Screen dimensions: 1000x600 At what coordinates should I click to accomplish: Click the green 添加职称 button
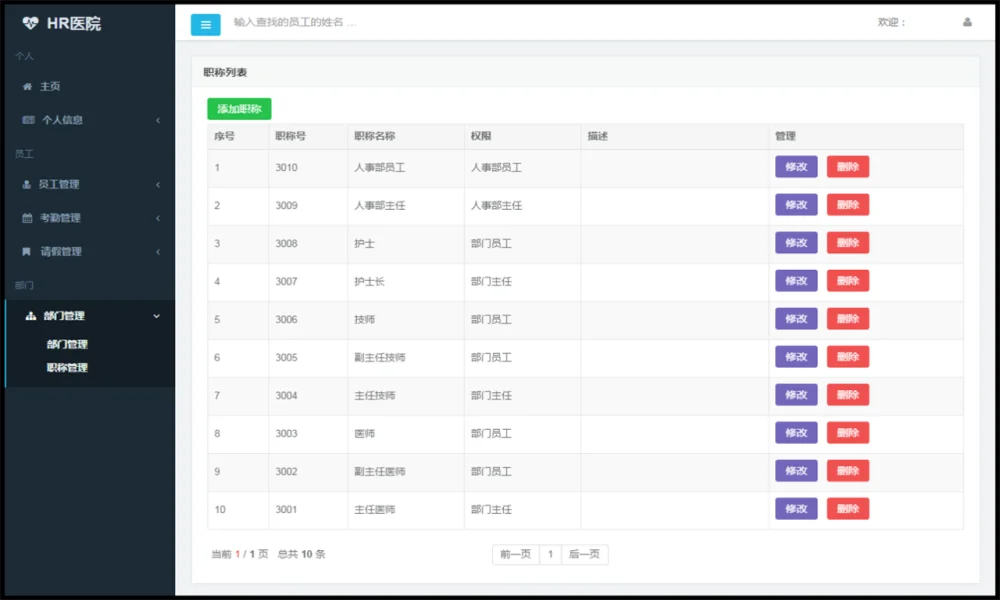point(239,109)
